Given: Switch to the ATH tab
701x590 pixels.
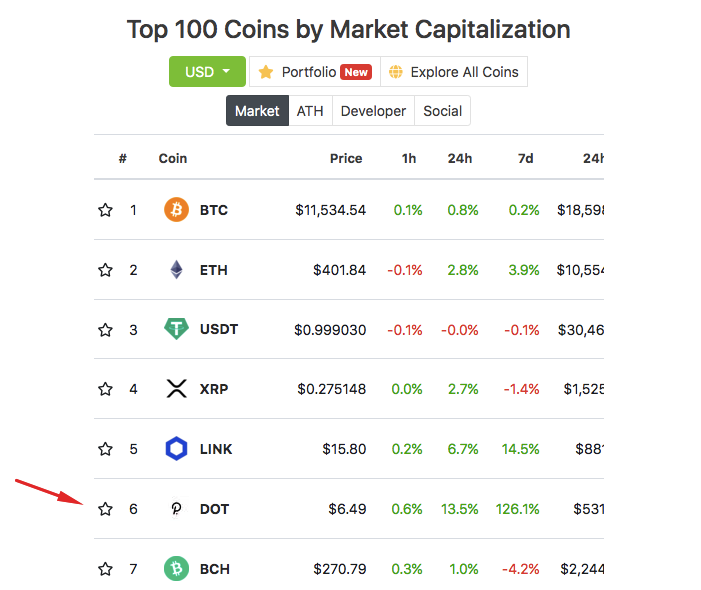Looking at the screenshot, I should tap(310, 110).
